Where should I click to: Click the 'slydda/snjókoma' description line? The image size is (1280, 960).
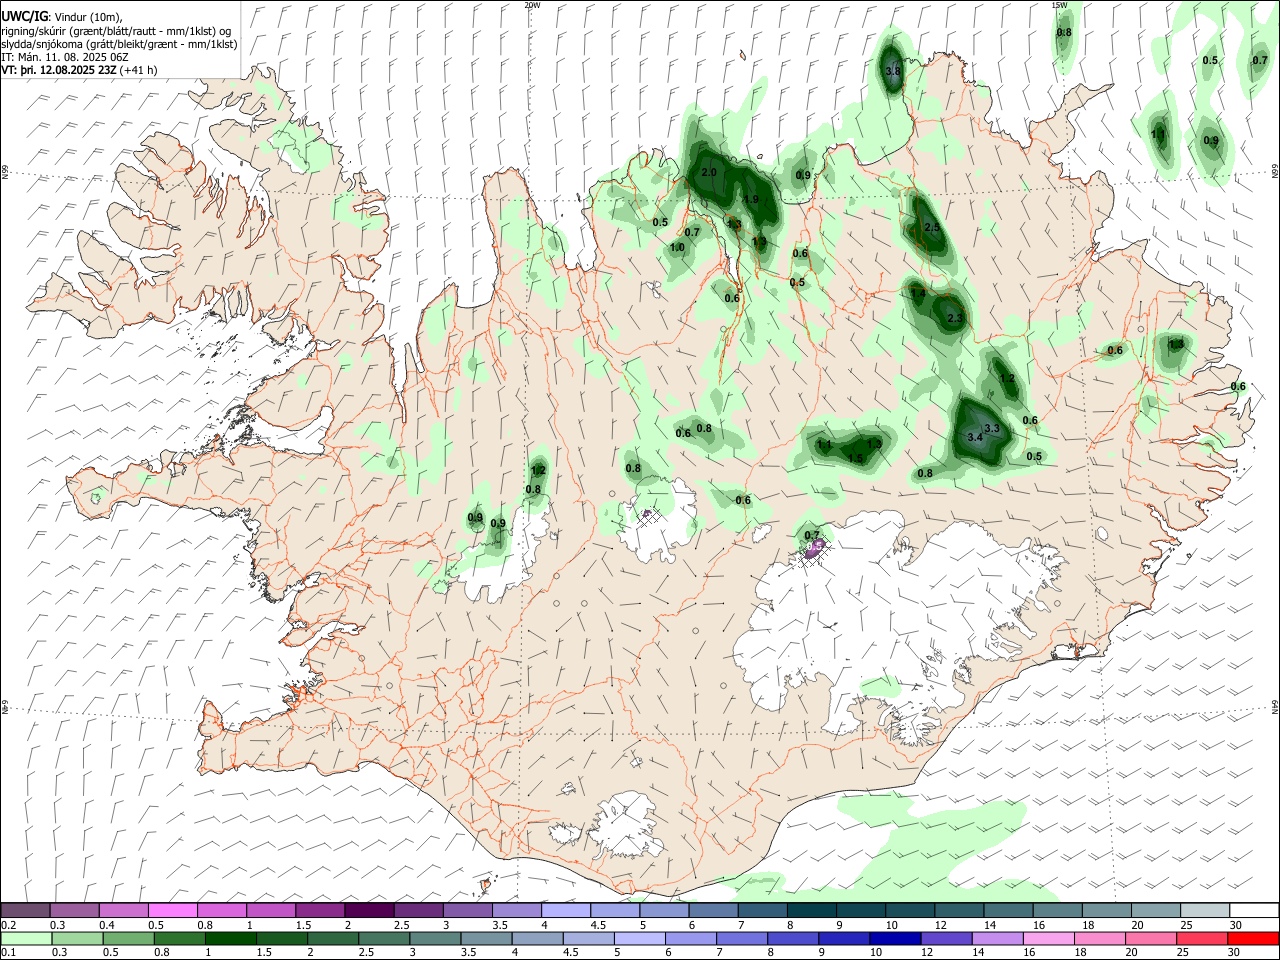tap(119, 44)
